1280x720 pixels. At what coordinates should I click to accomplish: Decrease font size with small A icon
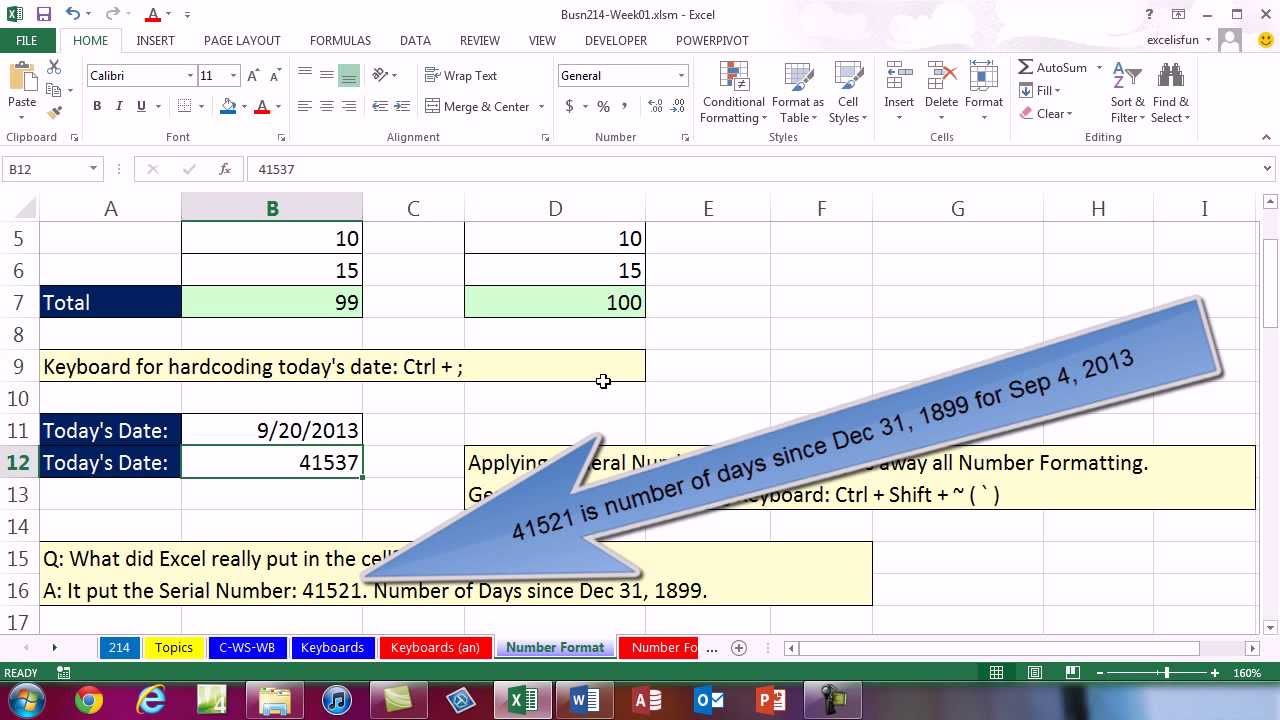pyautogui.click(x=274, y=76)
